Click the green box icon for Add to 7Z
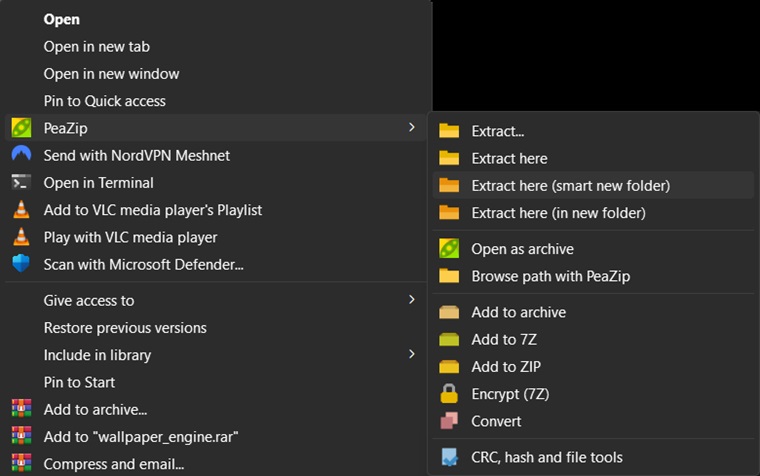The height and width of the screenshot is (476, 760). (449, 339)
